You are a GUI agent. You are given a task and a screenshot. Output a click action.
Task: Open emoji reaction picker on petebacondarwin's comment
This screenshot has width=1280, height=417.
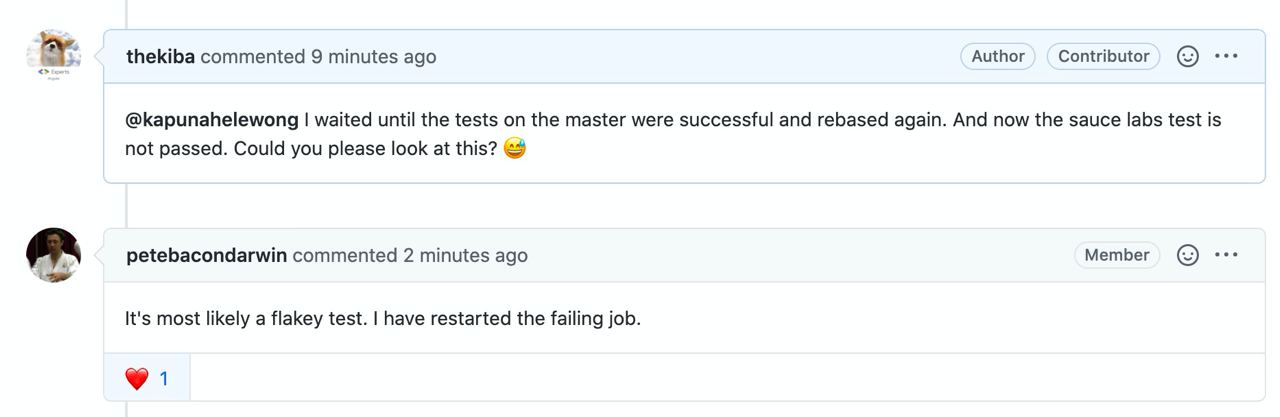point(1187,255)
